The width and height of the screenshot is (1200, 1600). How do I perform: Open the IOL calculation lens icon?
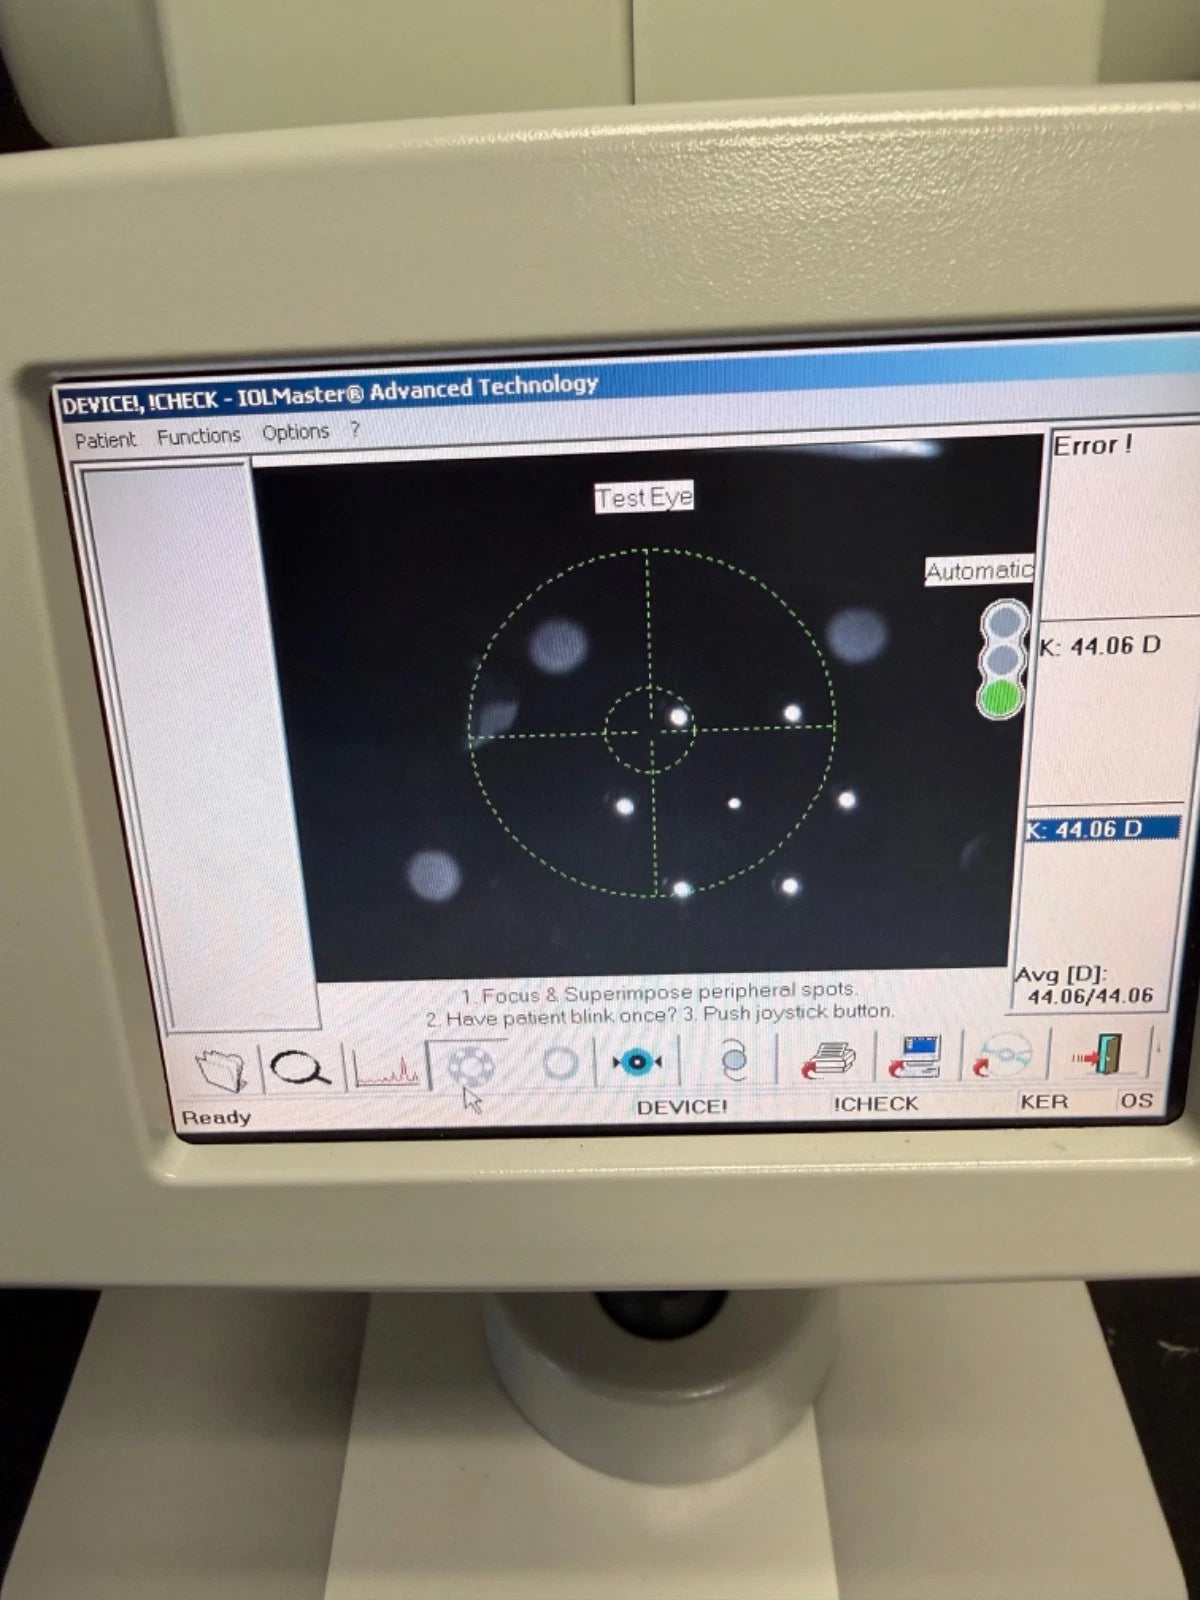click(x=736, y=1059)
